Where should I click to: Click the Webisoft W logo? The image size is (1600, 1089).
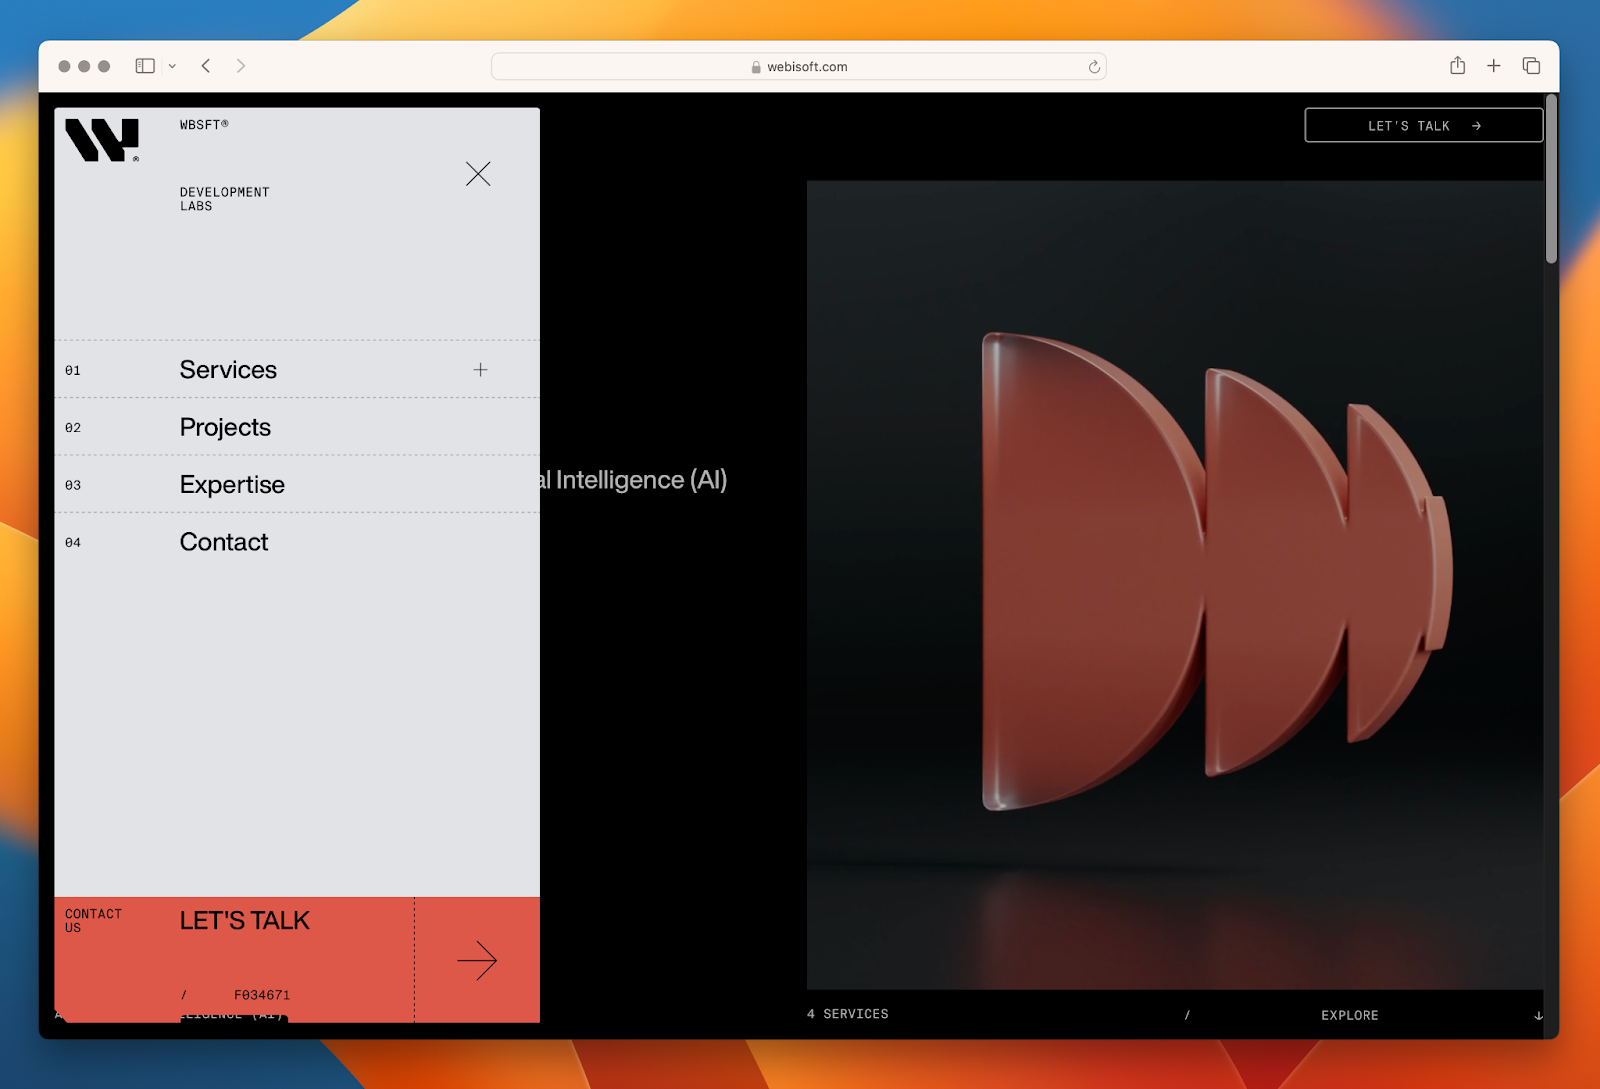coord(102,140)
